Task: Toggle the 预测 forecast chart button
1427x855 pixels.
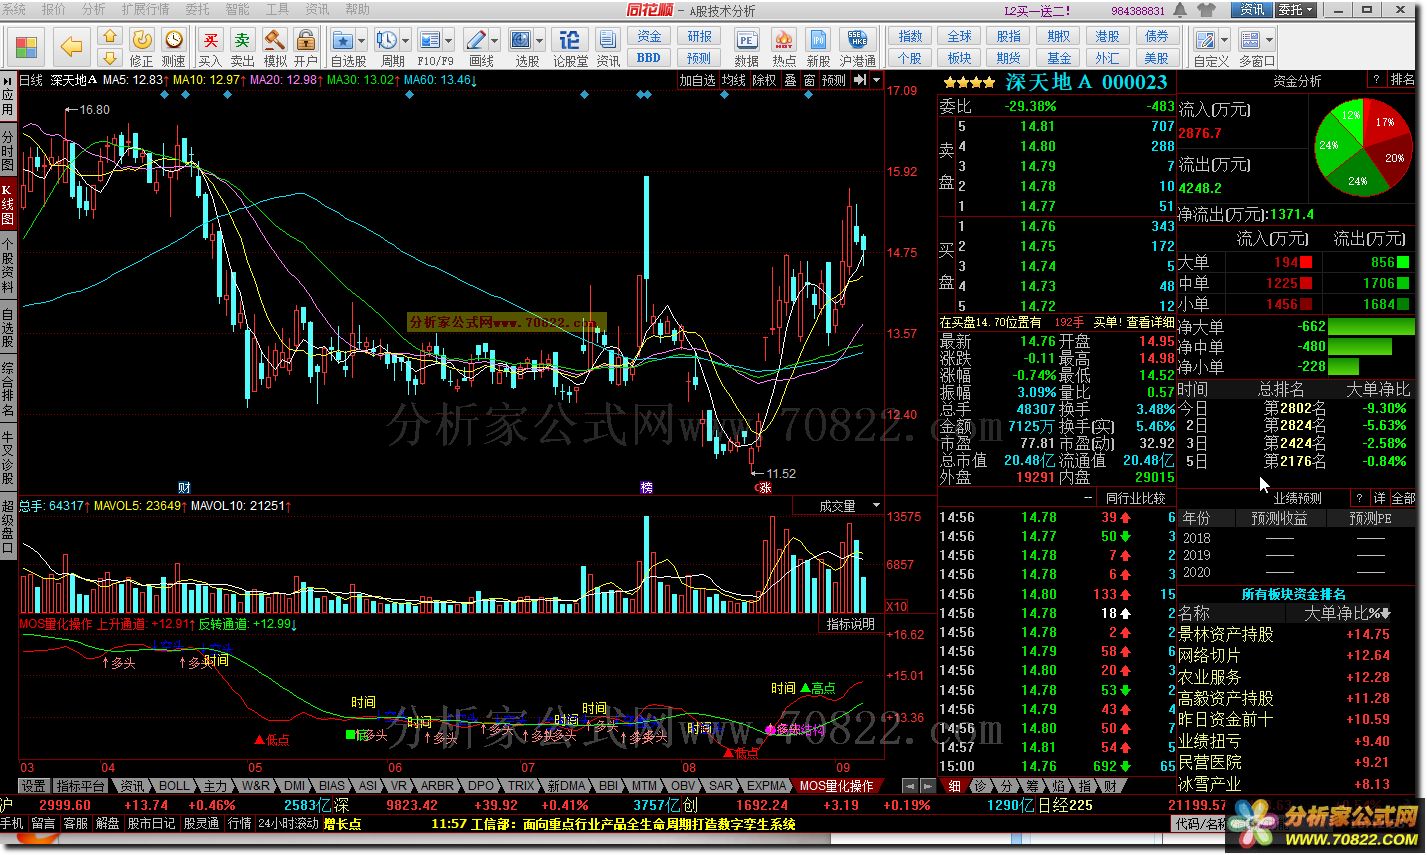Action: point(833,80)
